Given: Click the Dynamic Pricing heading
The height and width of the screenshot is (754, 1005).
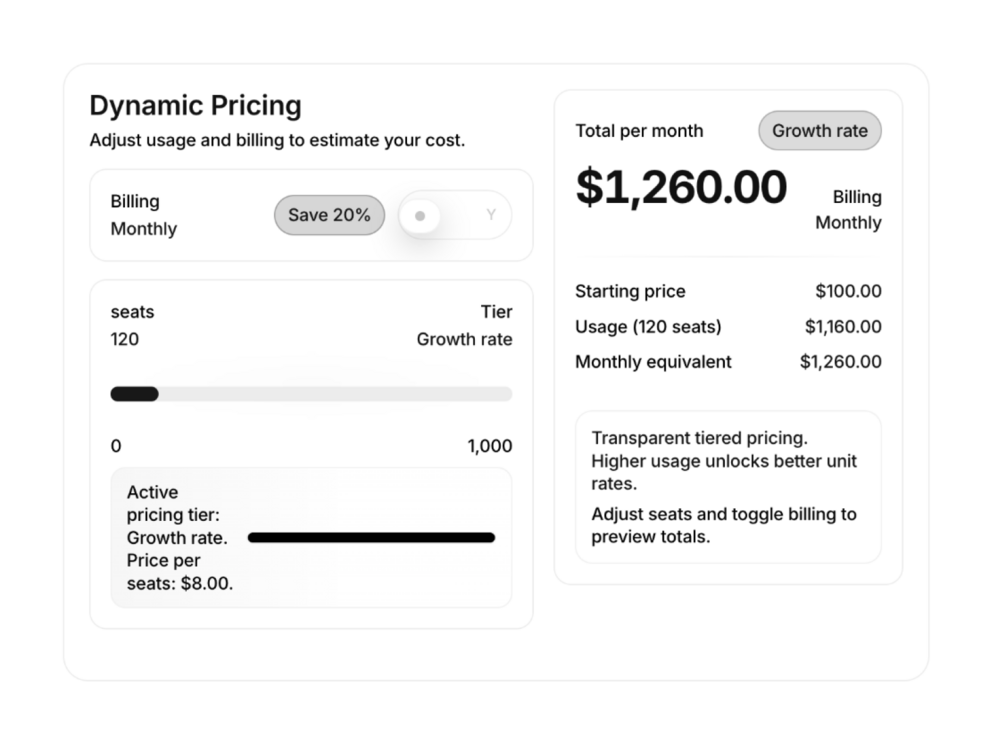Looking at the screenshot, I should click(195, 106).
